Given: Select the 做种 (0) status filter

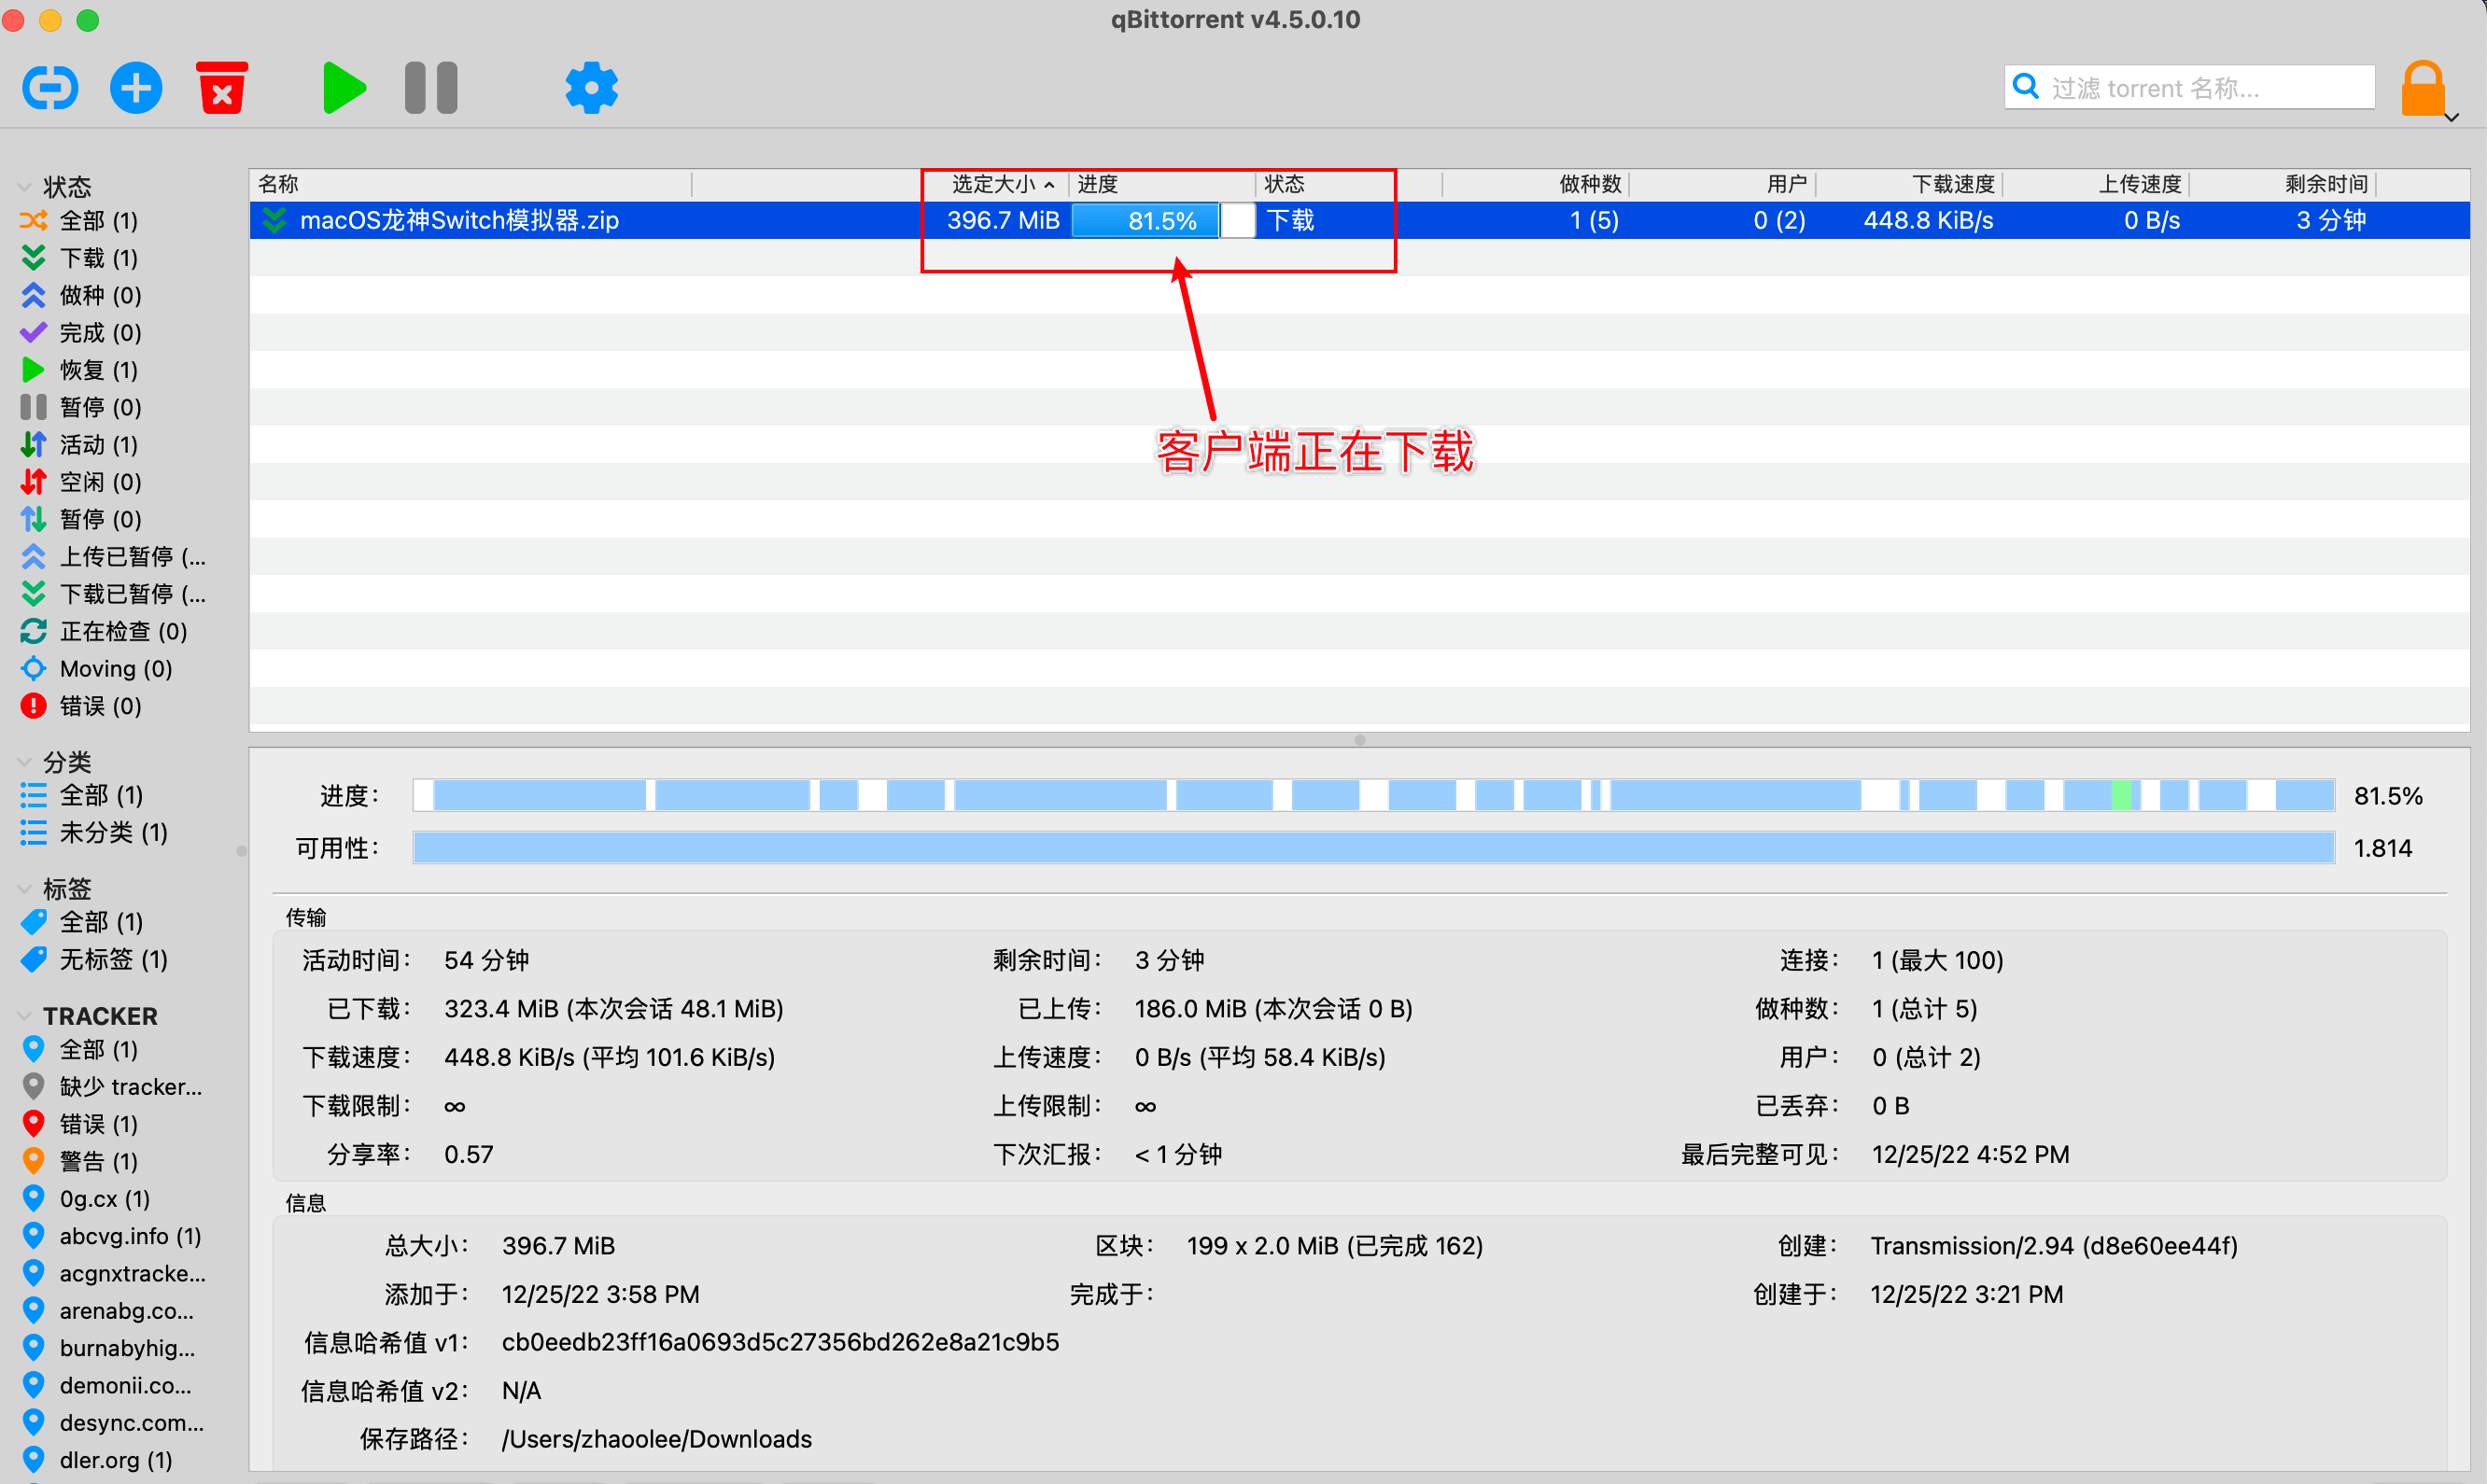Looking at the screenshot, I should pos(99,295).
